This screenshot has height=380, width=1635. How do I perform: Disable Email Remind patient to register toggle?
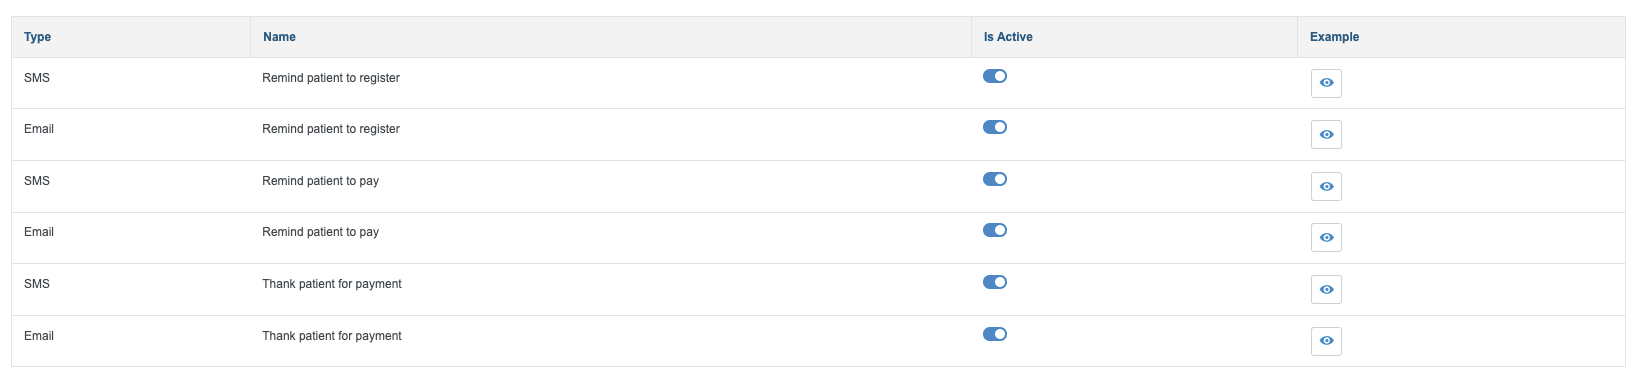995,127
